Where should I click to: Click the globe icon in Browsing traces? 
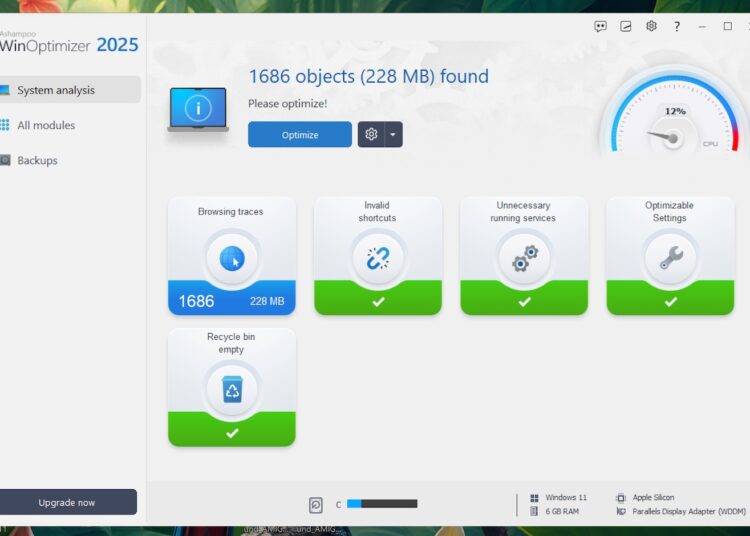(x=232, y=258)
